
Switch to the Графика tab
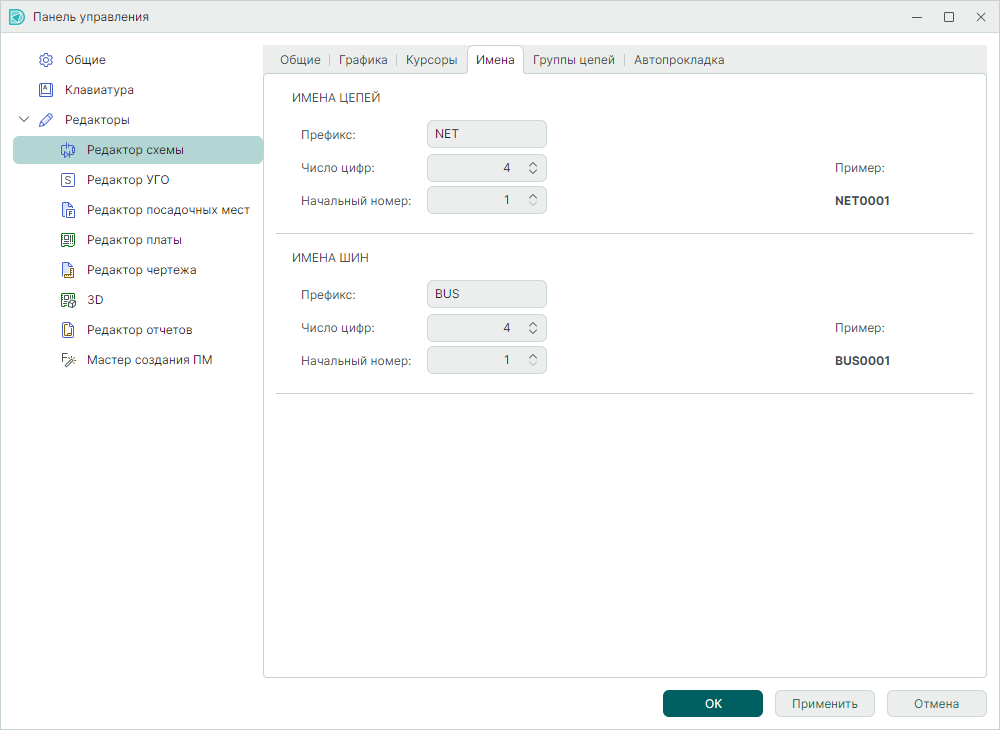pyautogui.click(x=363, y=60)
